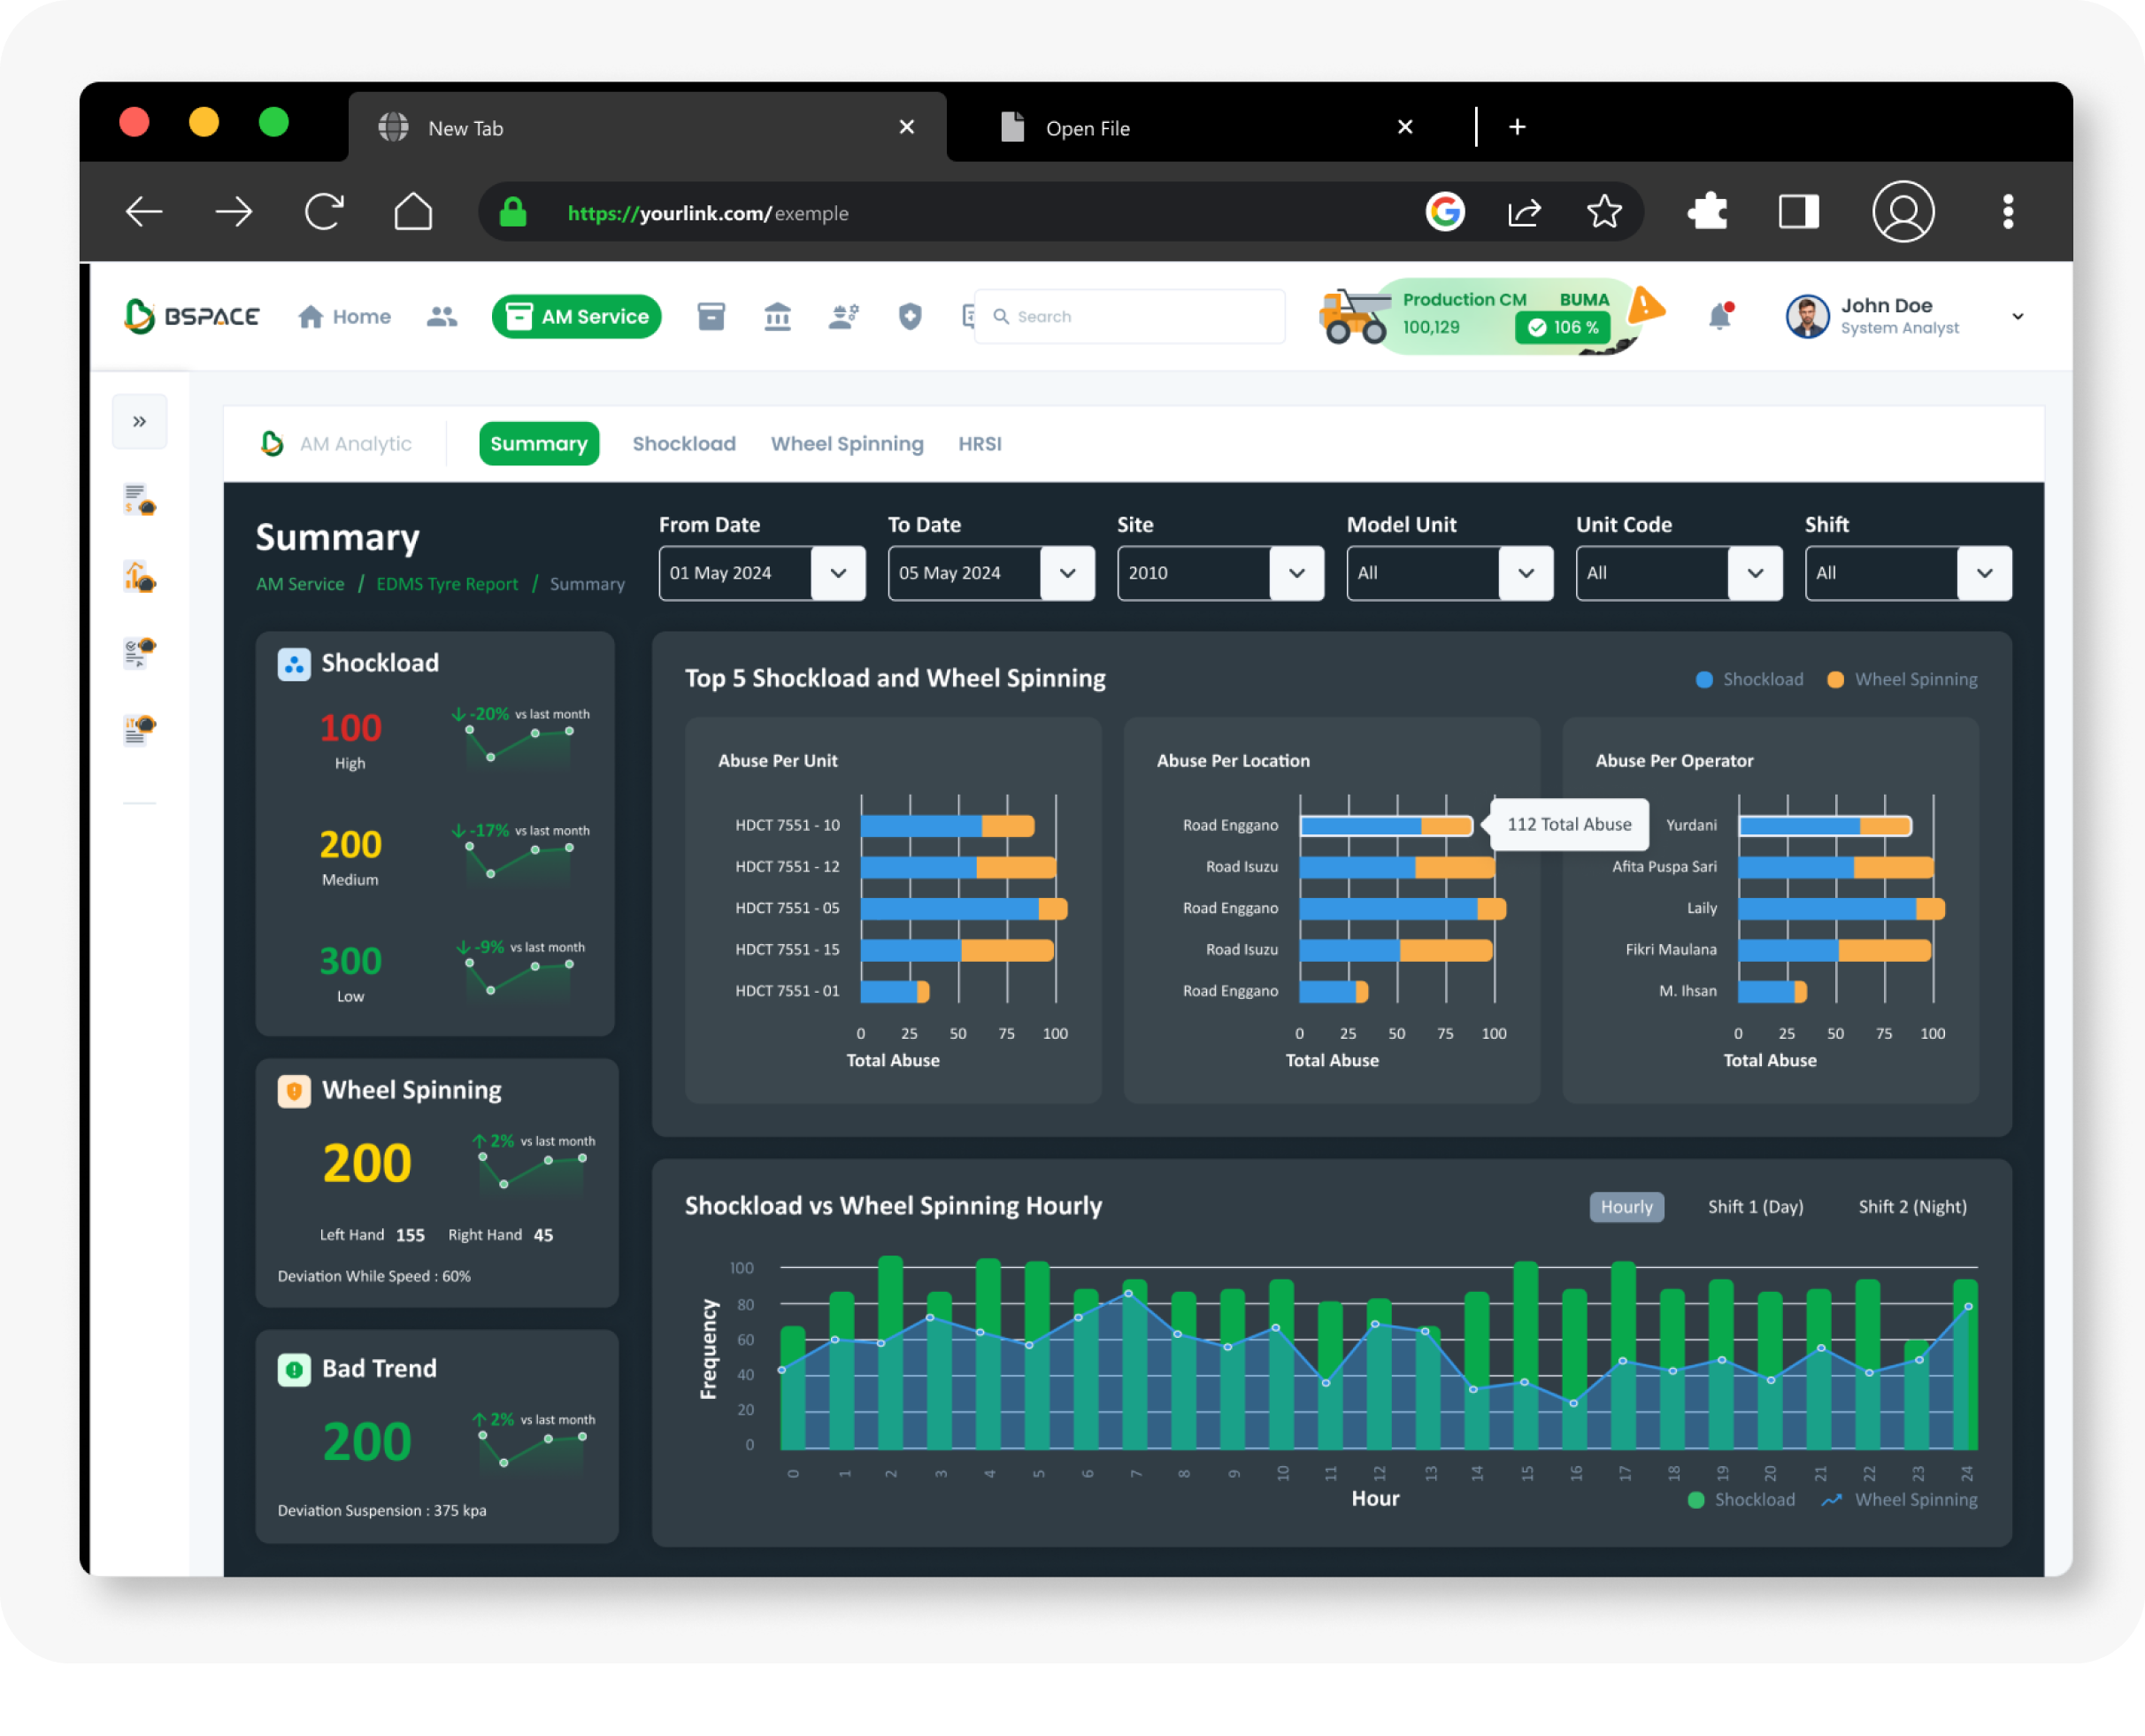Click the notification bell icon
Viewport: 2145px width, 1736px height.
[1719, 316]
